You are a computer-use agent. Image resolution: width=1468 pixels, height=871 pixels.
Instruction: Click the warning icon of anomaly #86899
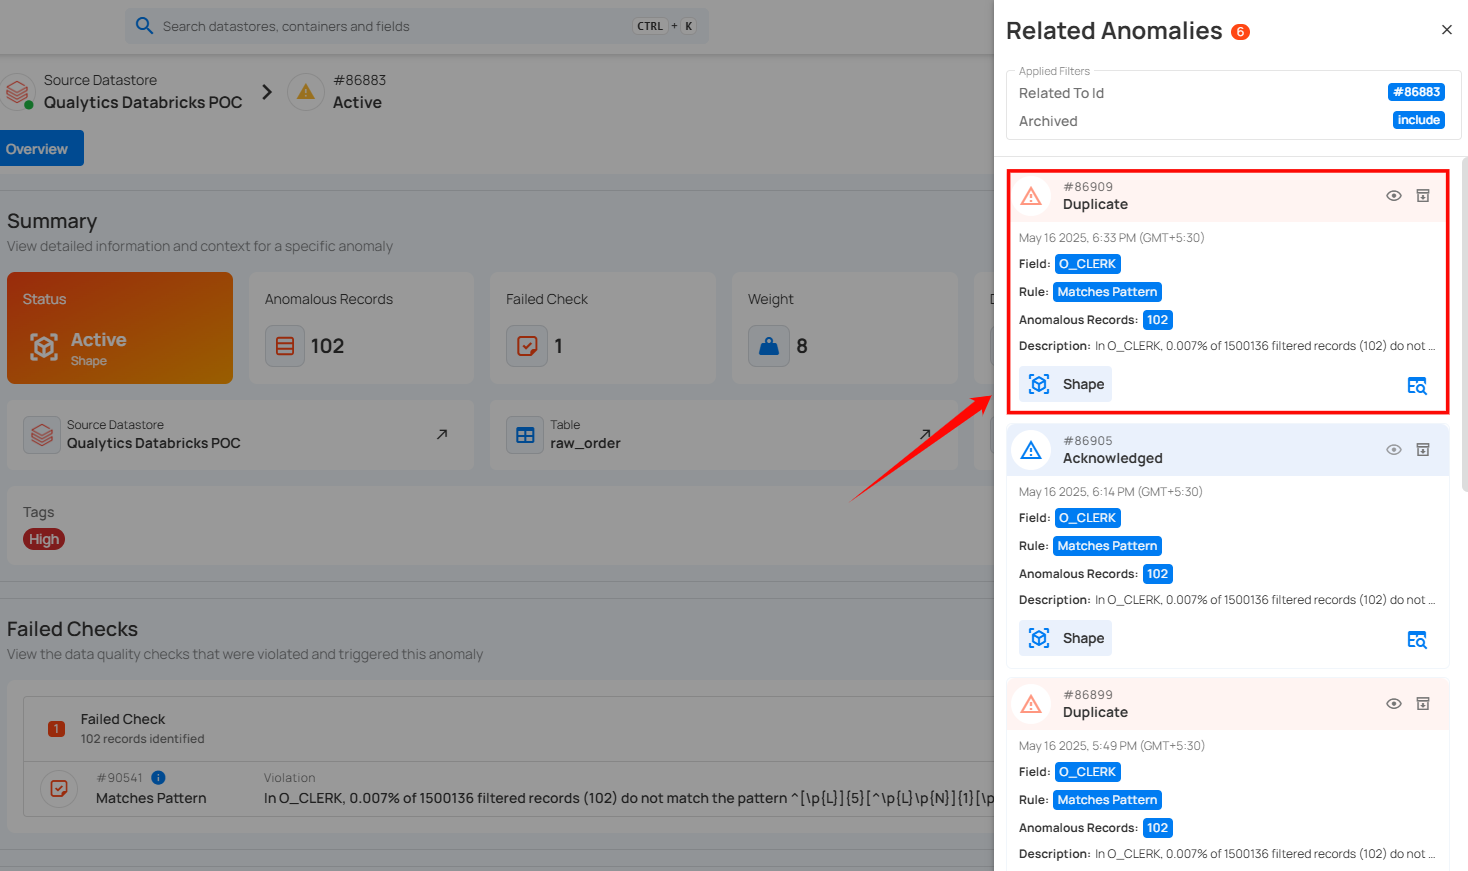coord(1031,704)
